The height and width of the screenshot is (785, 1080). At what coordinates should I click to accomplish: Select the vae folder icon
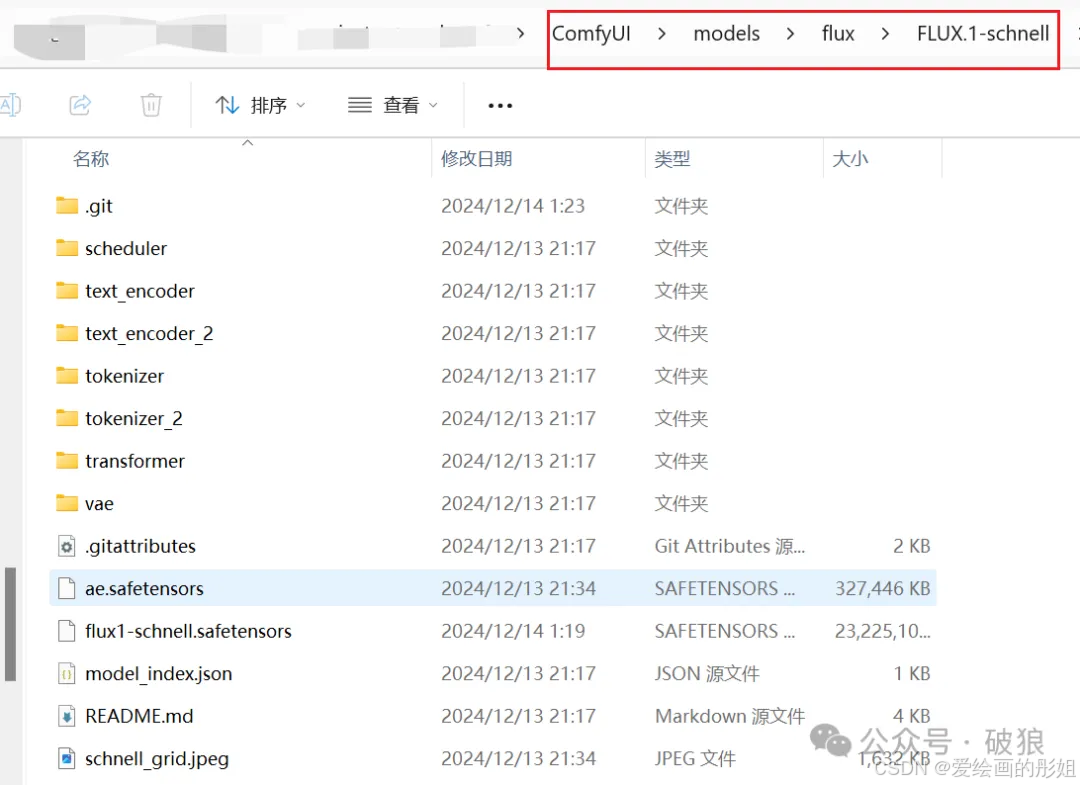click(67, 503)
